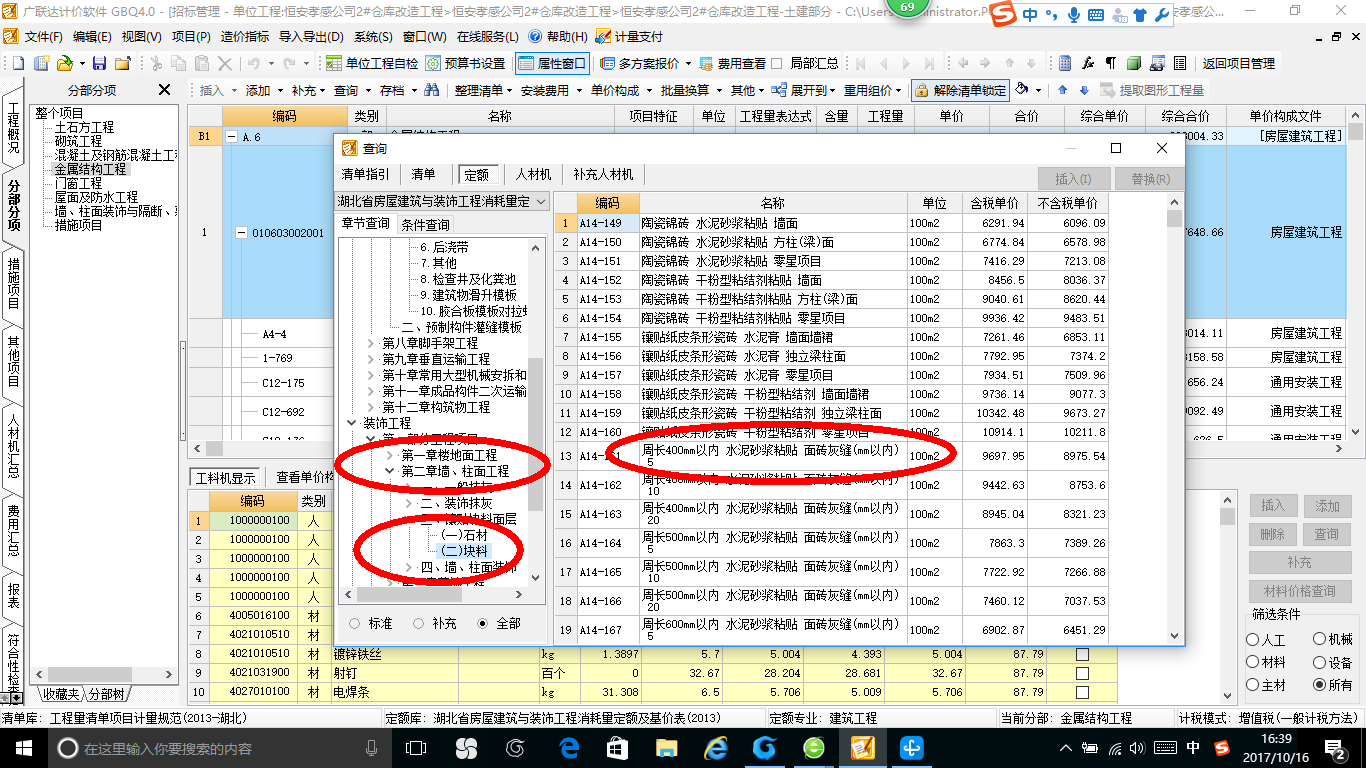The width and height of the screenshot is (1366, 768).
Task: Click the fx formula icon
Action: (x=1088, y=63)
